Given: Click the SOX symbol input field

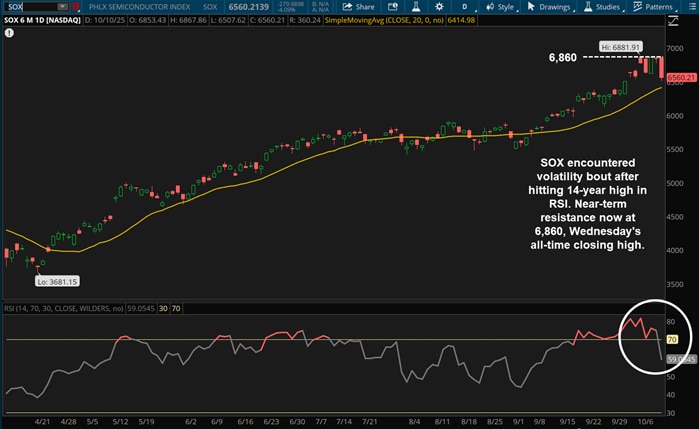Looking at the screenshot, I should coord(30,7).
